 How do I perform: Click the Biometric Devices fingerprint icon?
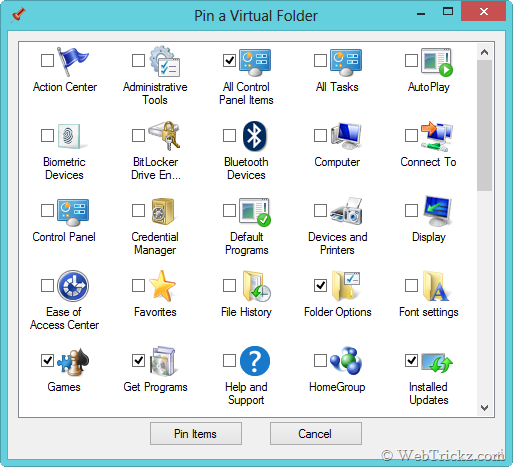coord(69,136)
